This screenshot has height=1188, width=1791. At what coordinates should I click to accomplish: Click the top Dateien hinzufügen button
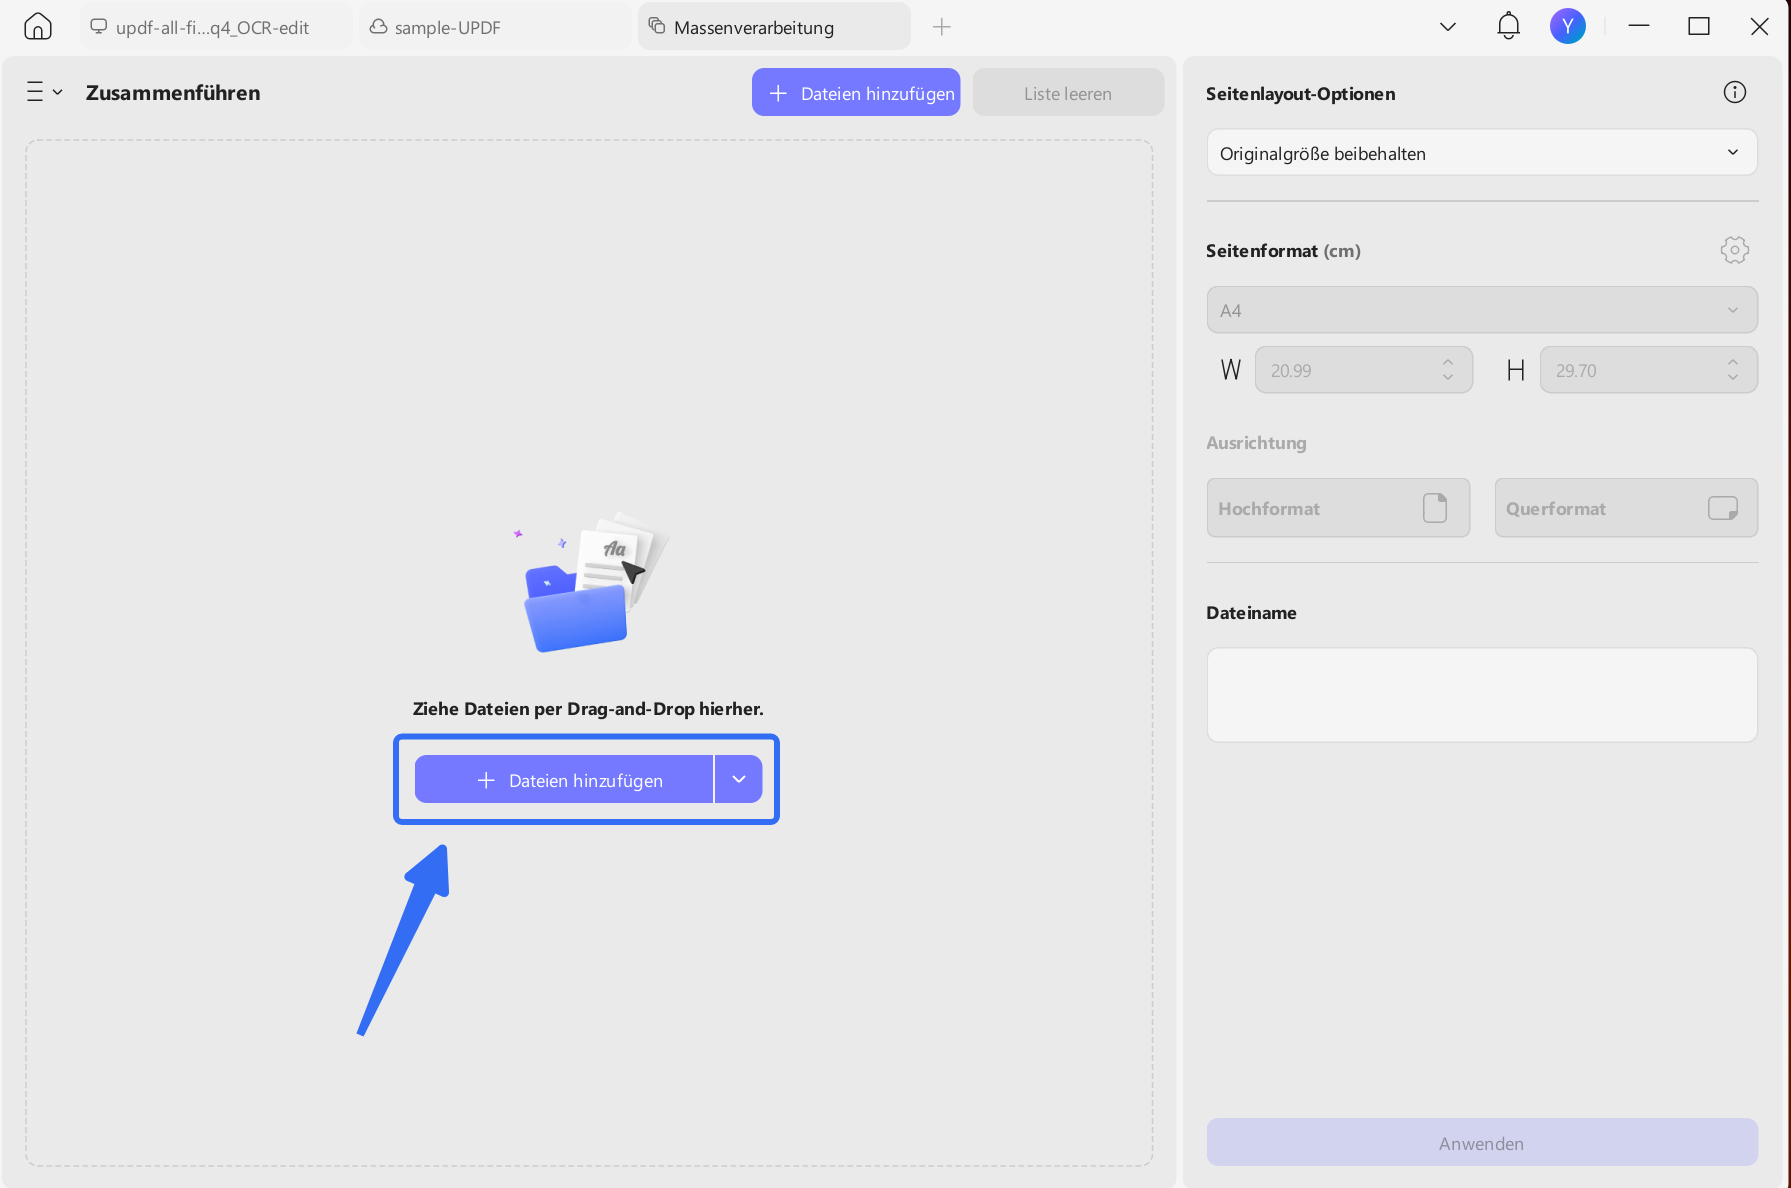855,92
